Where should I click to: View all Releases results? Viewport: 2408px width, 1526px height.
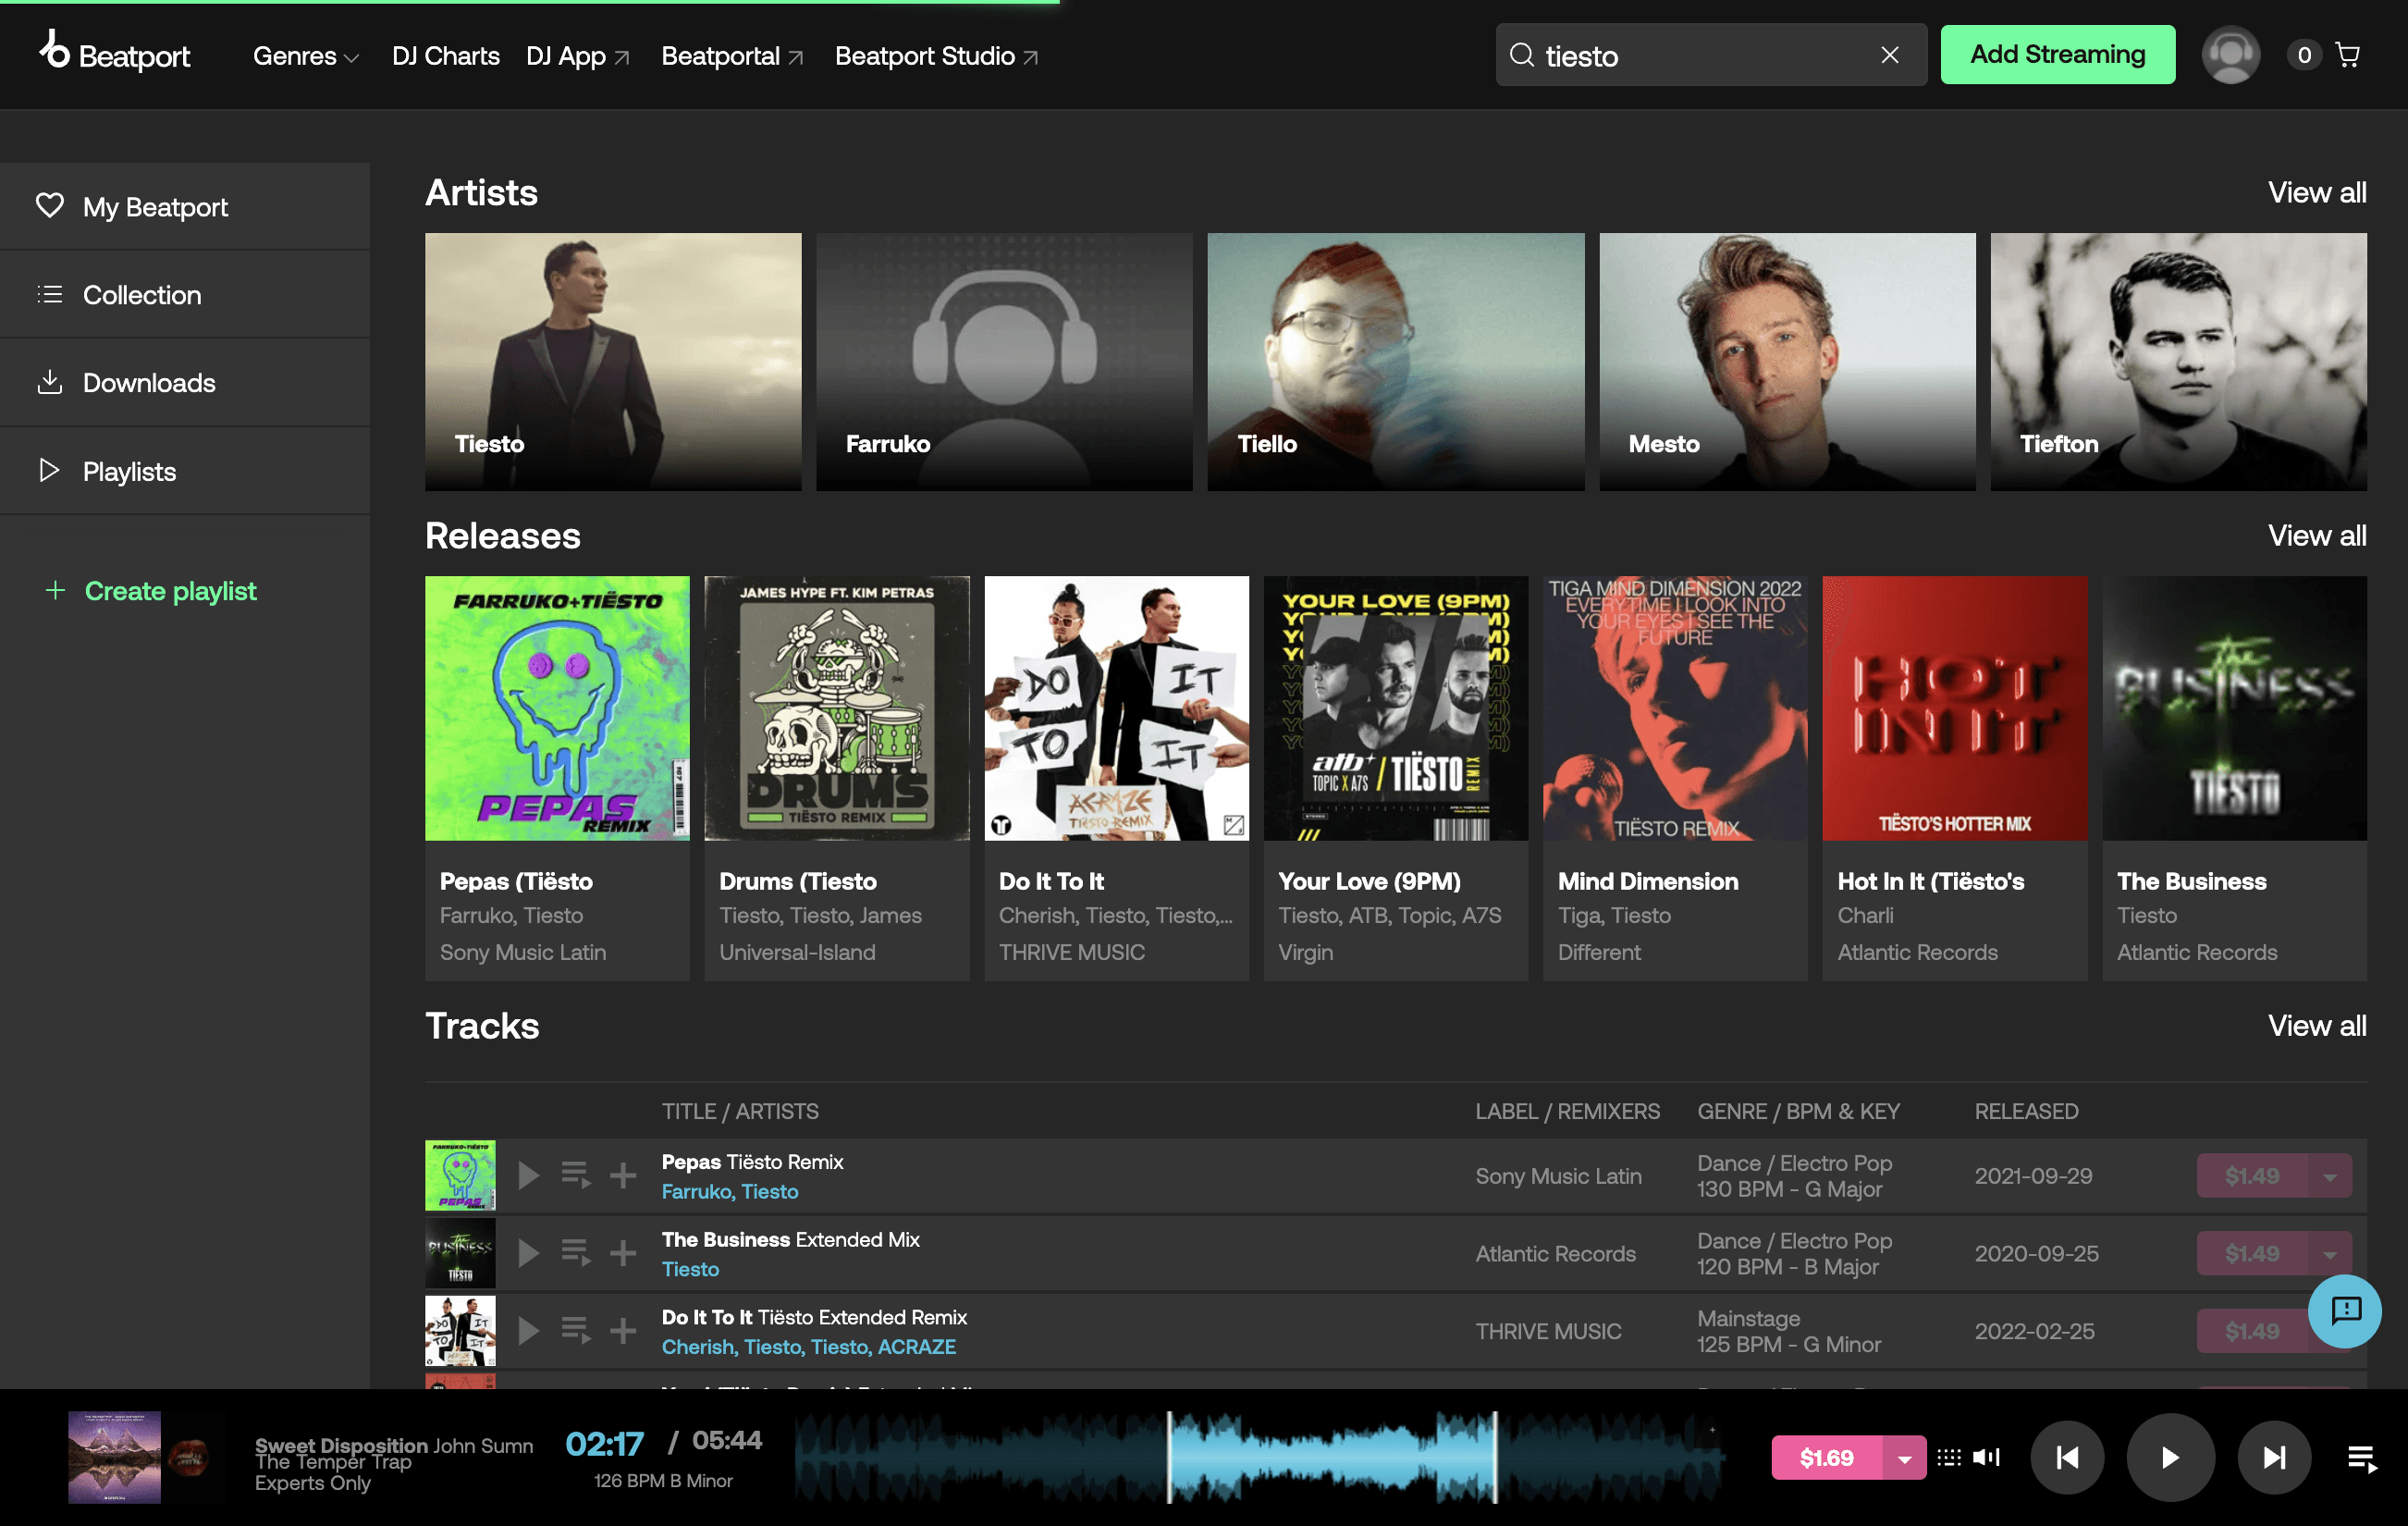pyautogui.click(x=2316, y=535)
